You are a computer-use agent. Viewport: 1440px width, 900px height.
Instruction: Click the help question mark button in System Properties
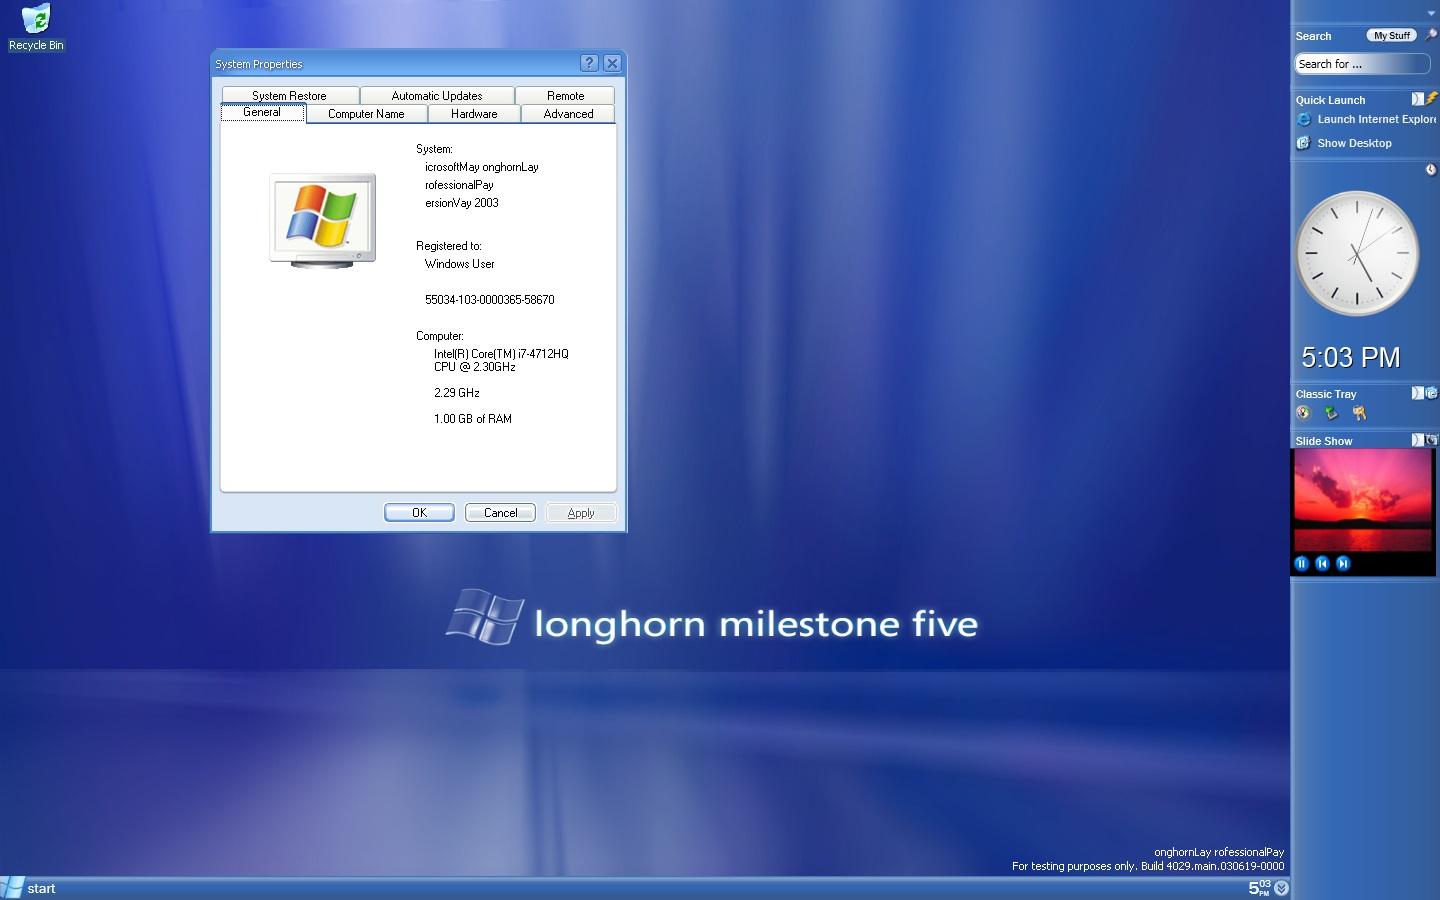[x=589, y=63]
